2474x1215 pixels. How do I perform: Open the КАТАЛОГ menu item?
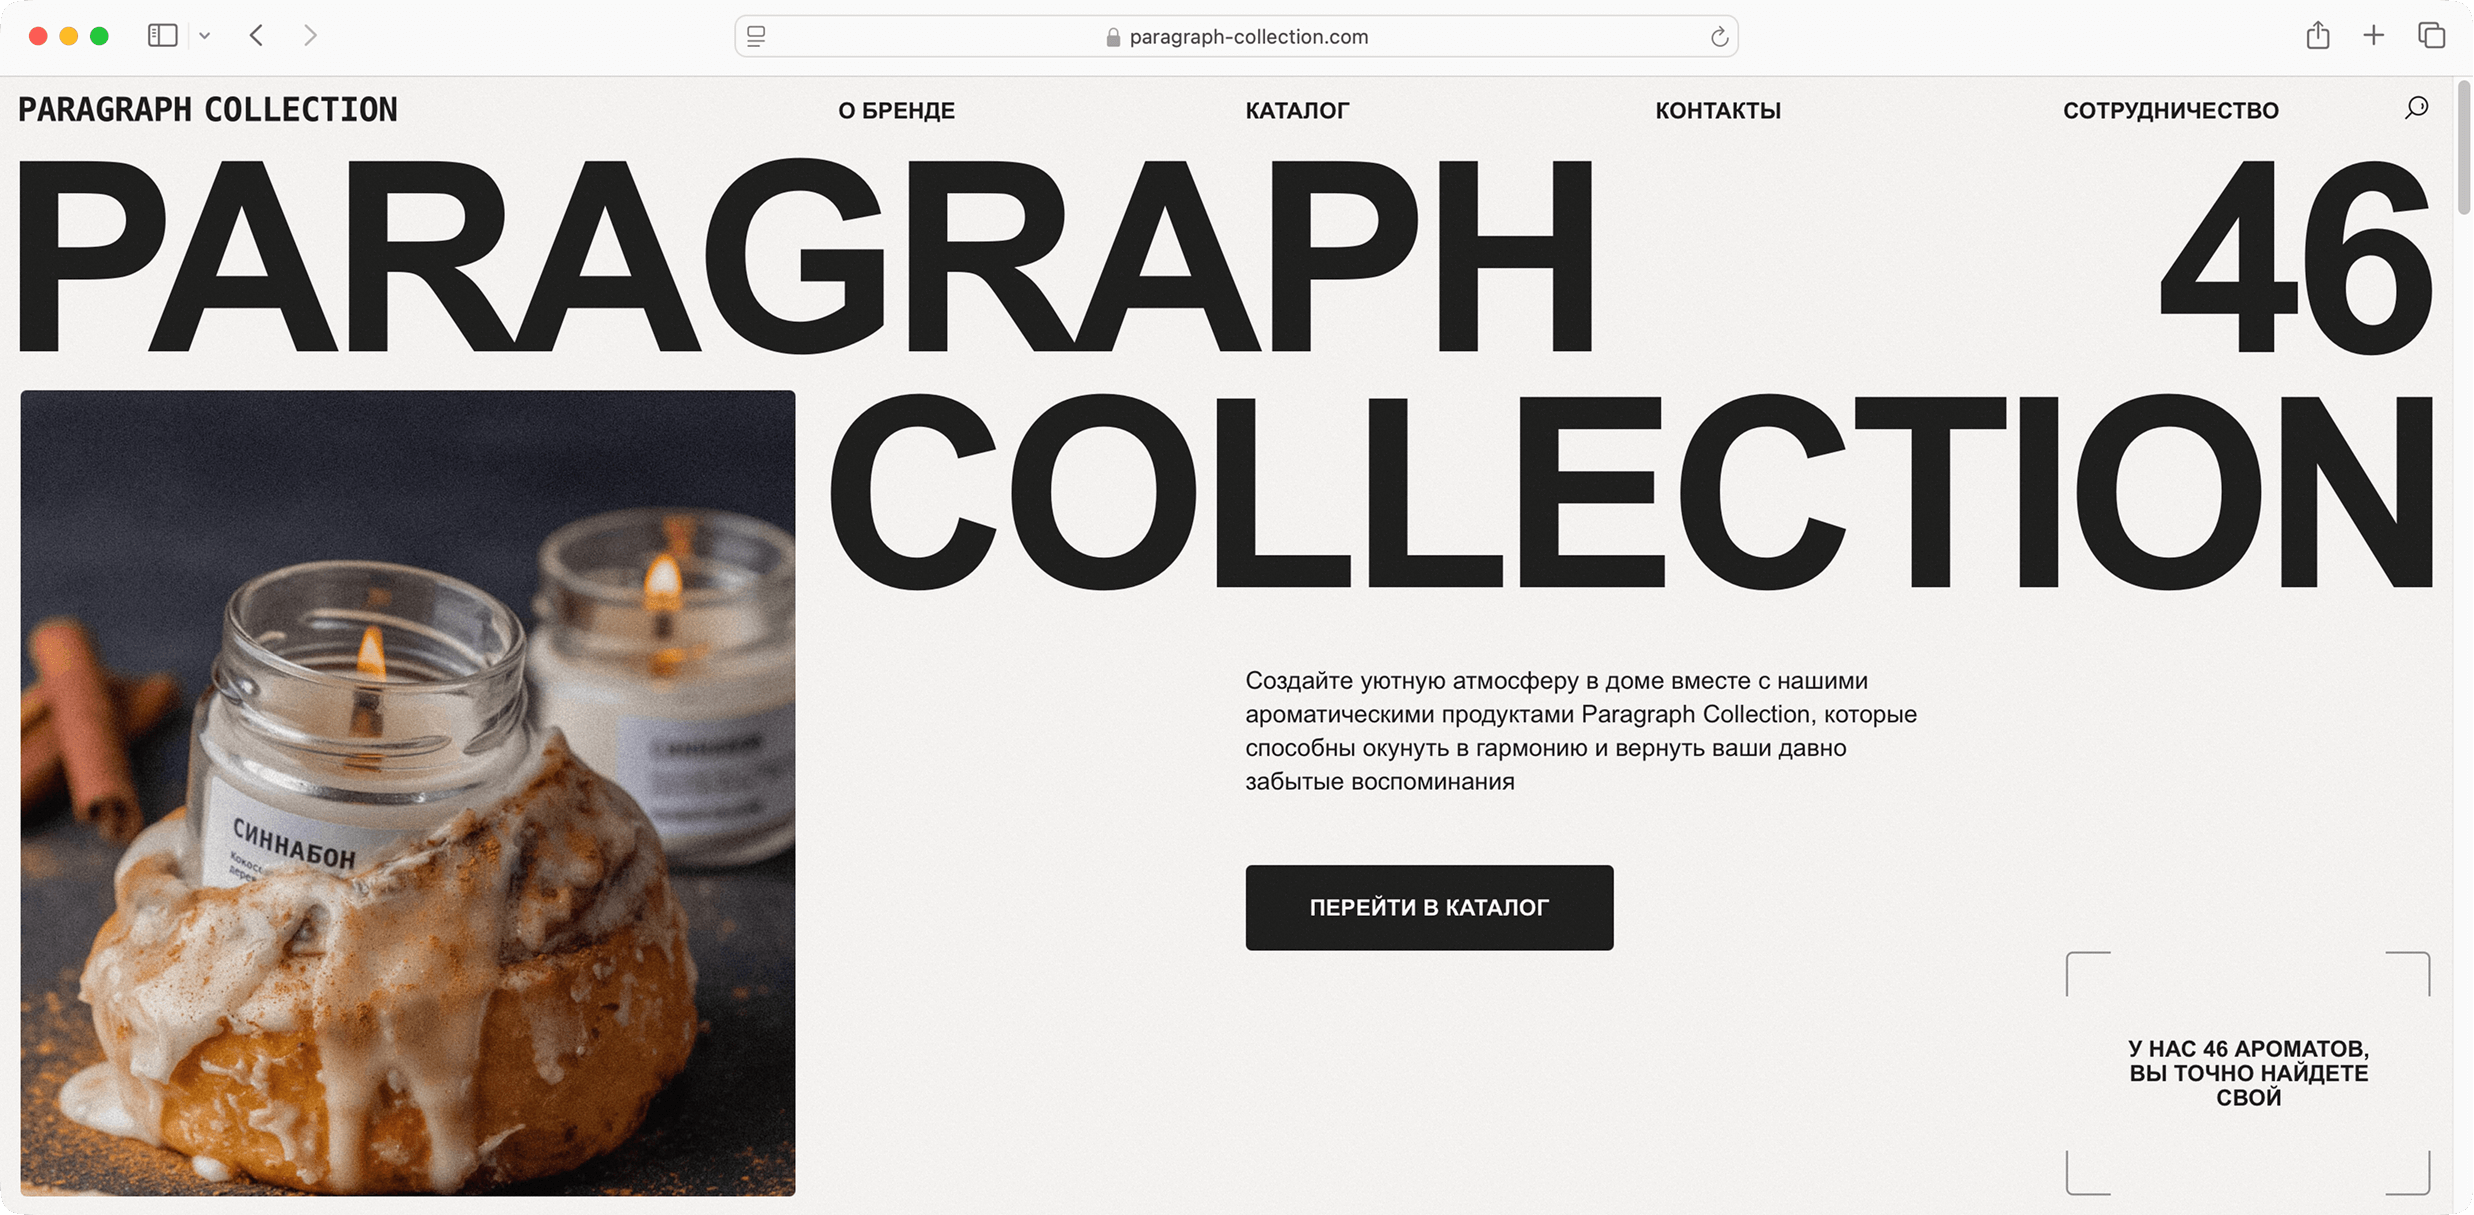(1297, 111)
